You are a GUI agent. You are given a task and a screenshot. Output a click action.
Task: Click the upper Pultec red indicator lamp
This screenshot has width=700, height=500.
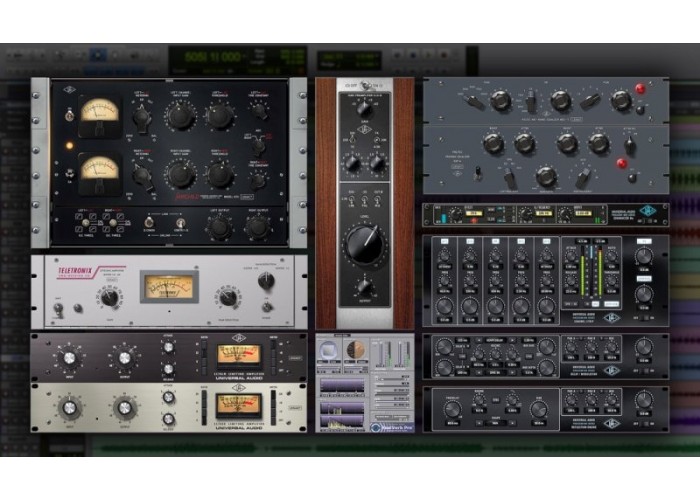click(640, 89)
